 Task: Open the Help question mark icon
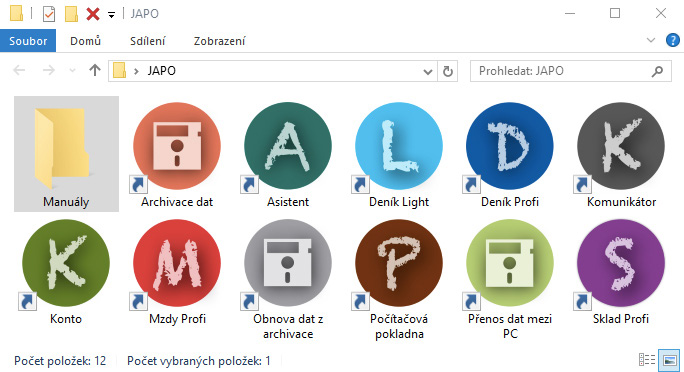click(672, 41)
